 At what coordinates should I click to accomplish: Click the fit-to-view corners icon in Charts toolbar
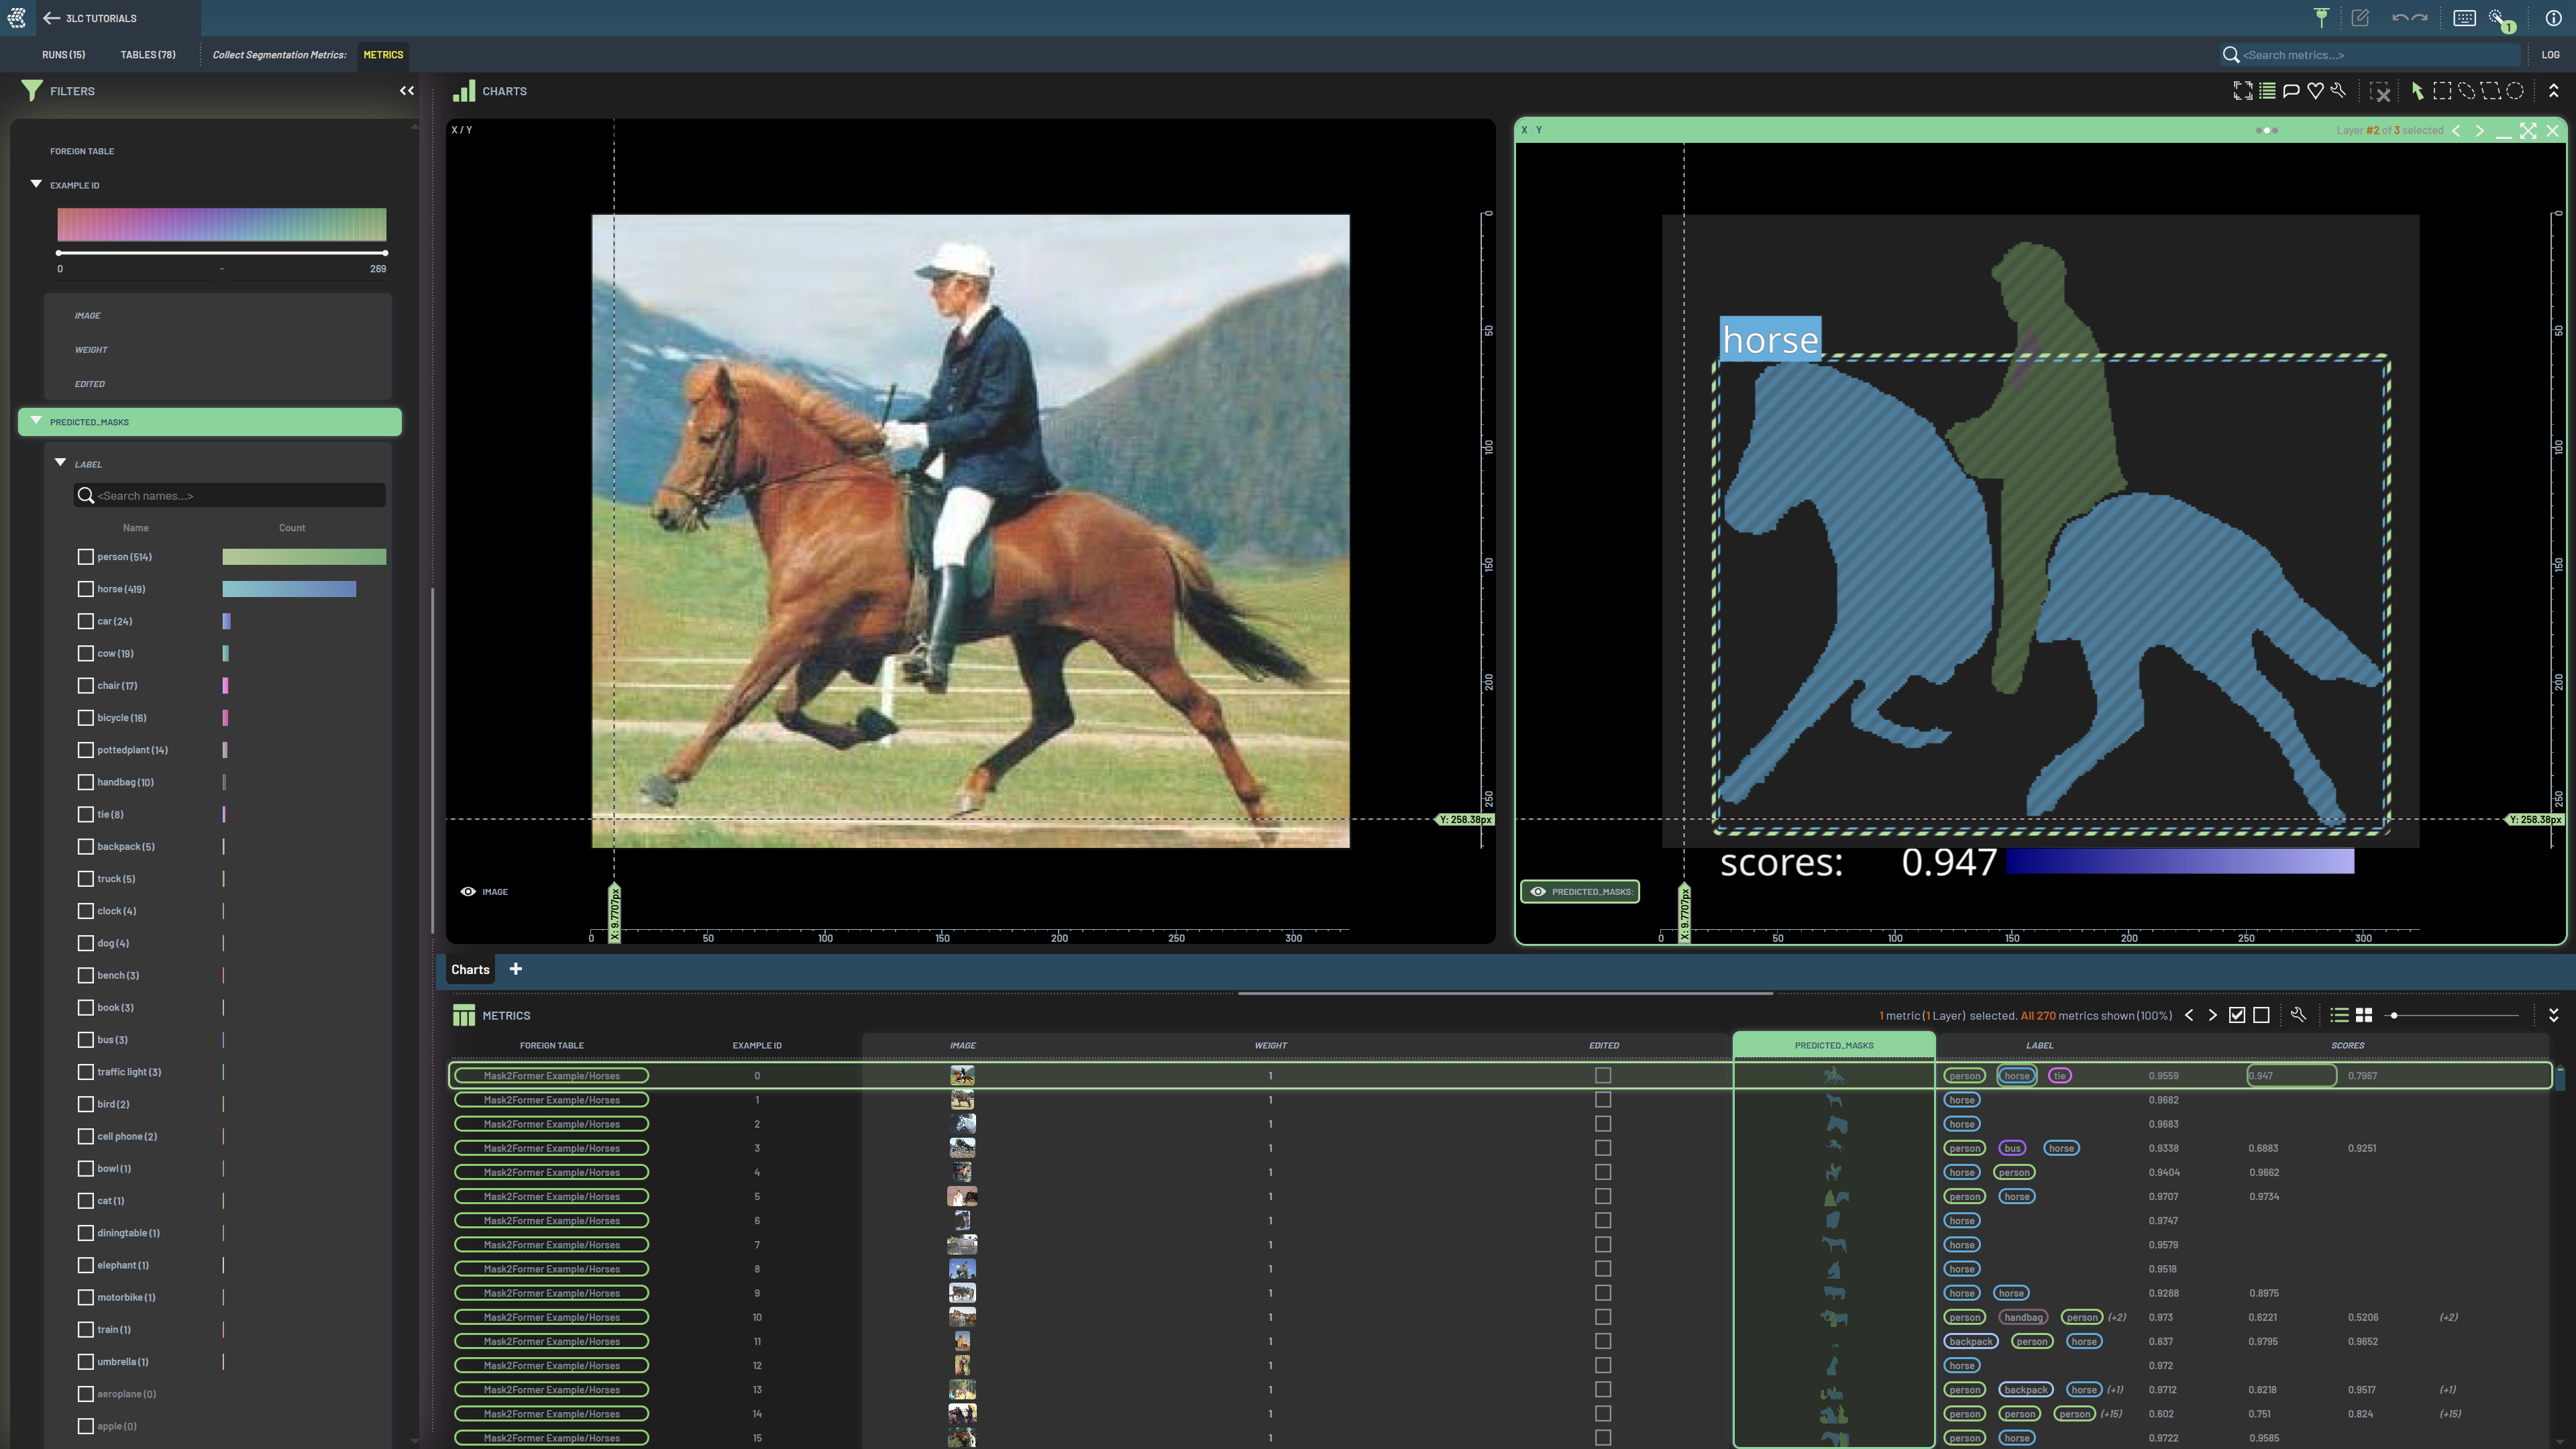click(x=2243, y=91)
